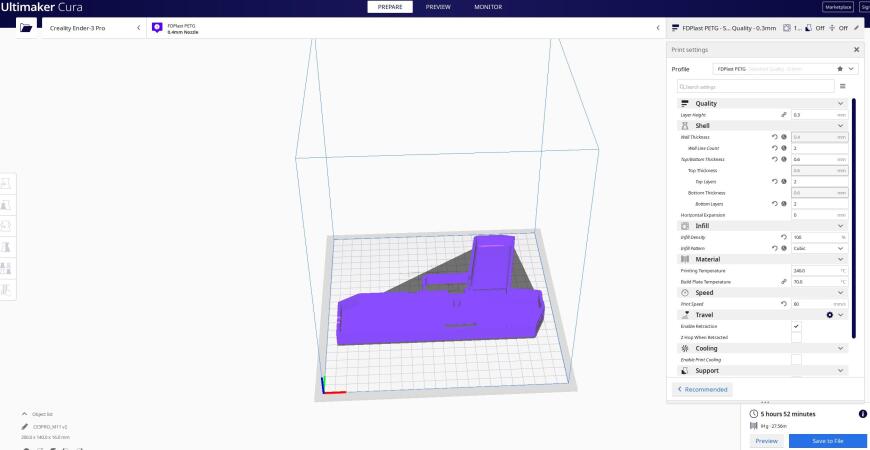Collapse the Cooling settings section
The height and width of the screenshot is (450, 870).
[763, 348]
